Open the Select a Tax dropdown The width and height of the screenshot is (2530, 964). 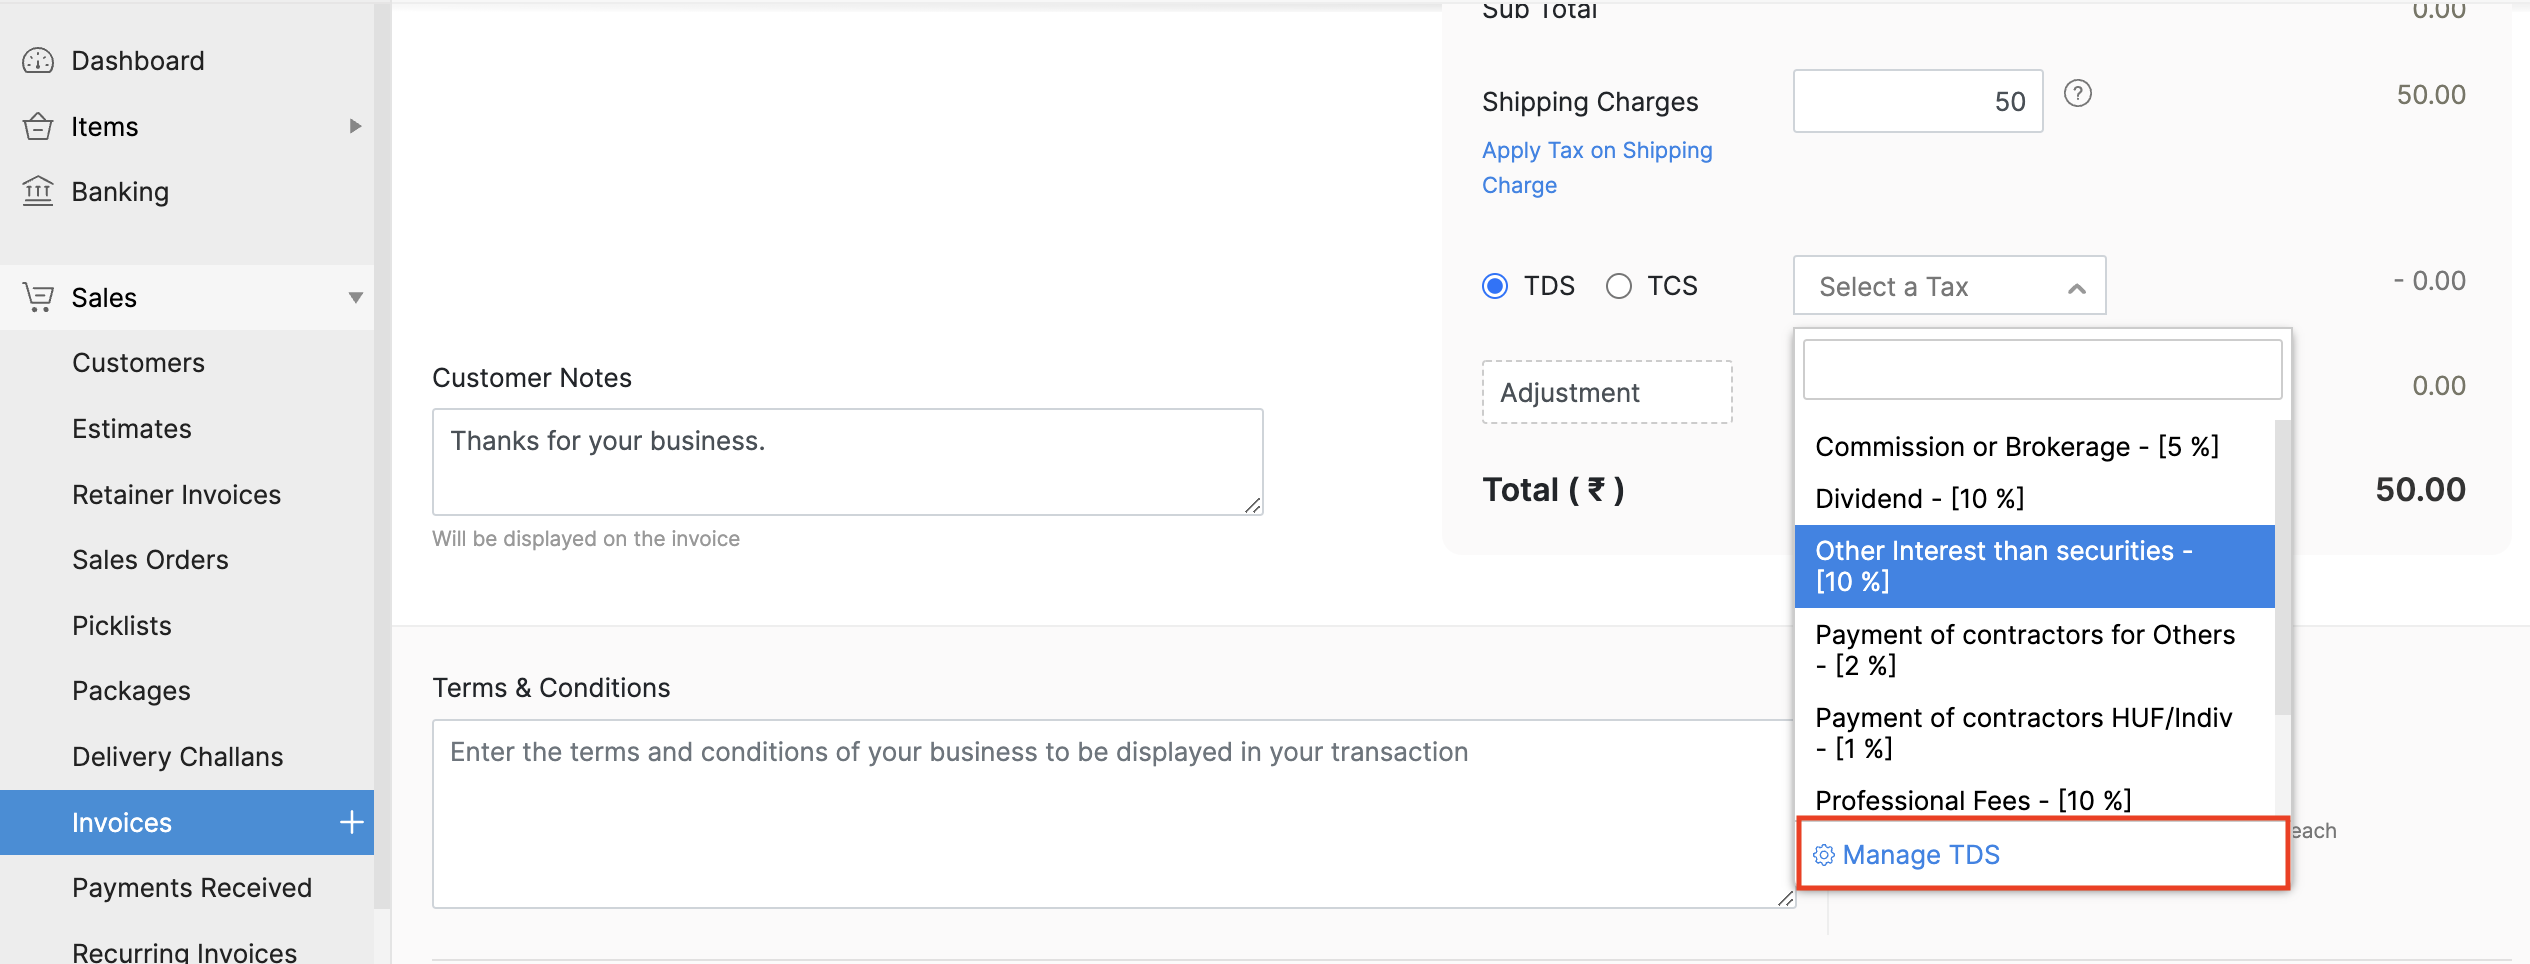[1948, 286]
